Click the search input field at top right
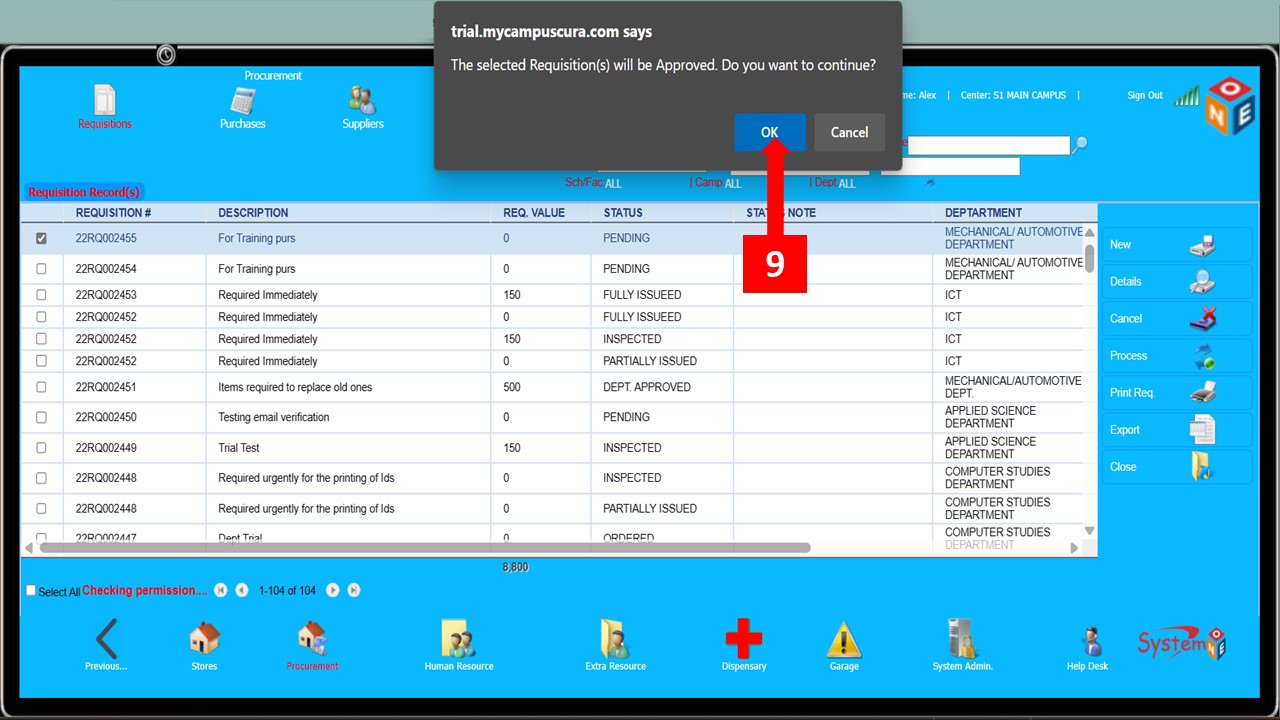The image size is (1280, 720). [988, 146]
